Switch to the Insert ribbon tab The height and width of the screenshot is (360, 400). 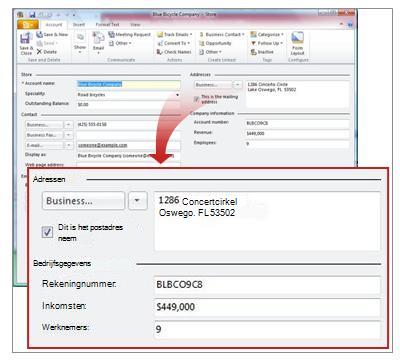79,25
